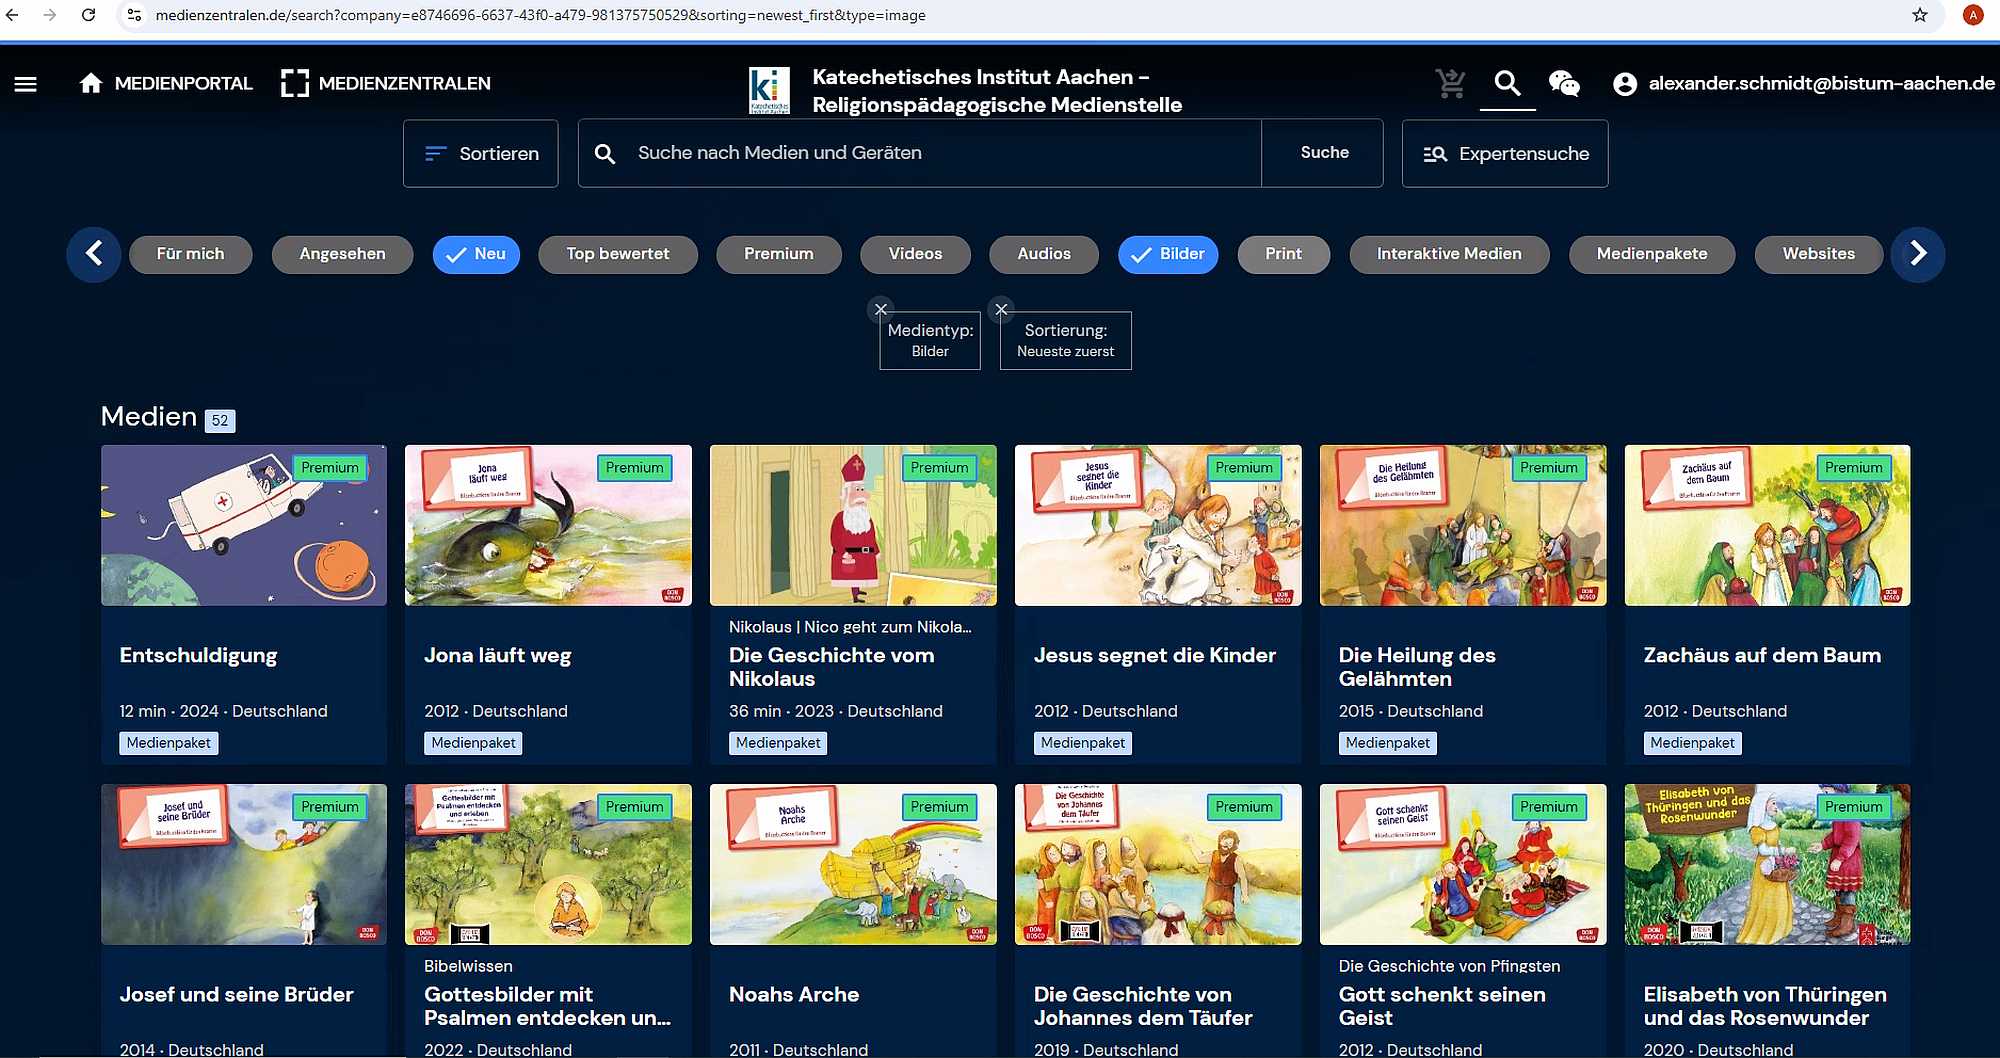Click the search magnifier in header
Image resolution: width=2000 pixels, height=1058 pixels.
1507,84
